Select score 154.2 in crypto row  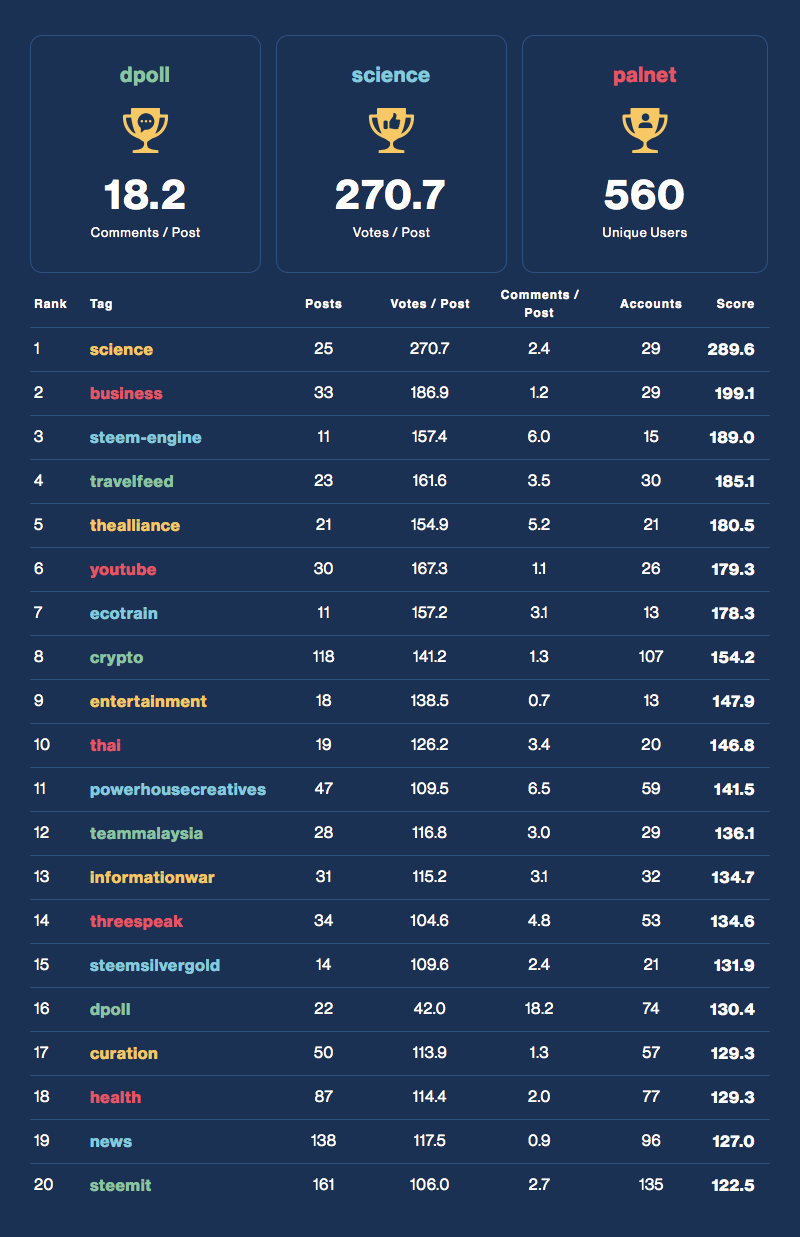click(732, 657)
